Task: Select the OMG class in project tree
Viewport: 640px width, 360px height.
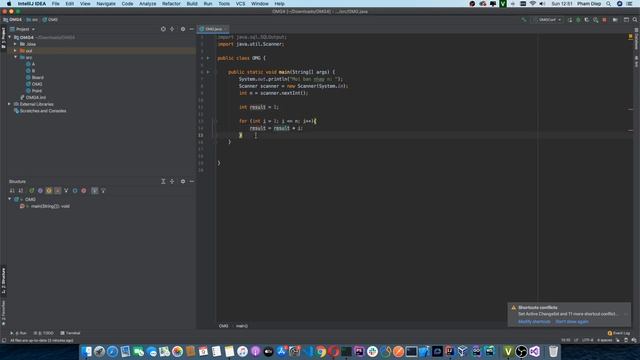Action: [x=34, y=84]
